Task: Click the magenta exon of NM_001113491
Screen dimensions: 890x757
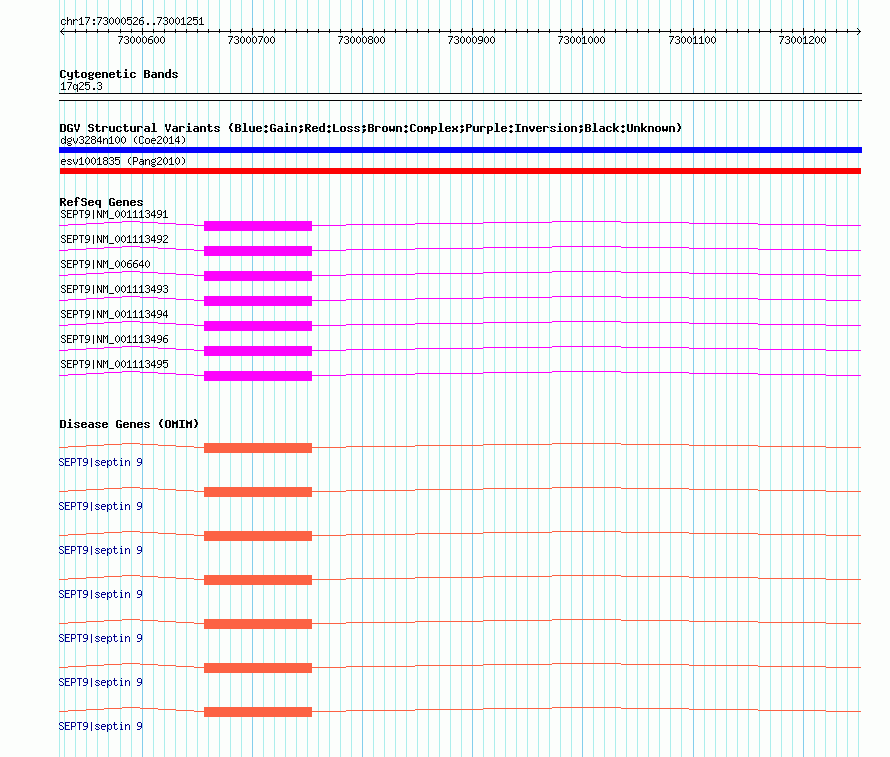Action: tap(258, 226)
